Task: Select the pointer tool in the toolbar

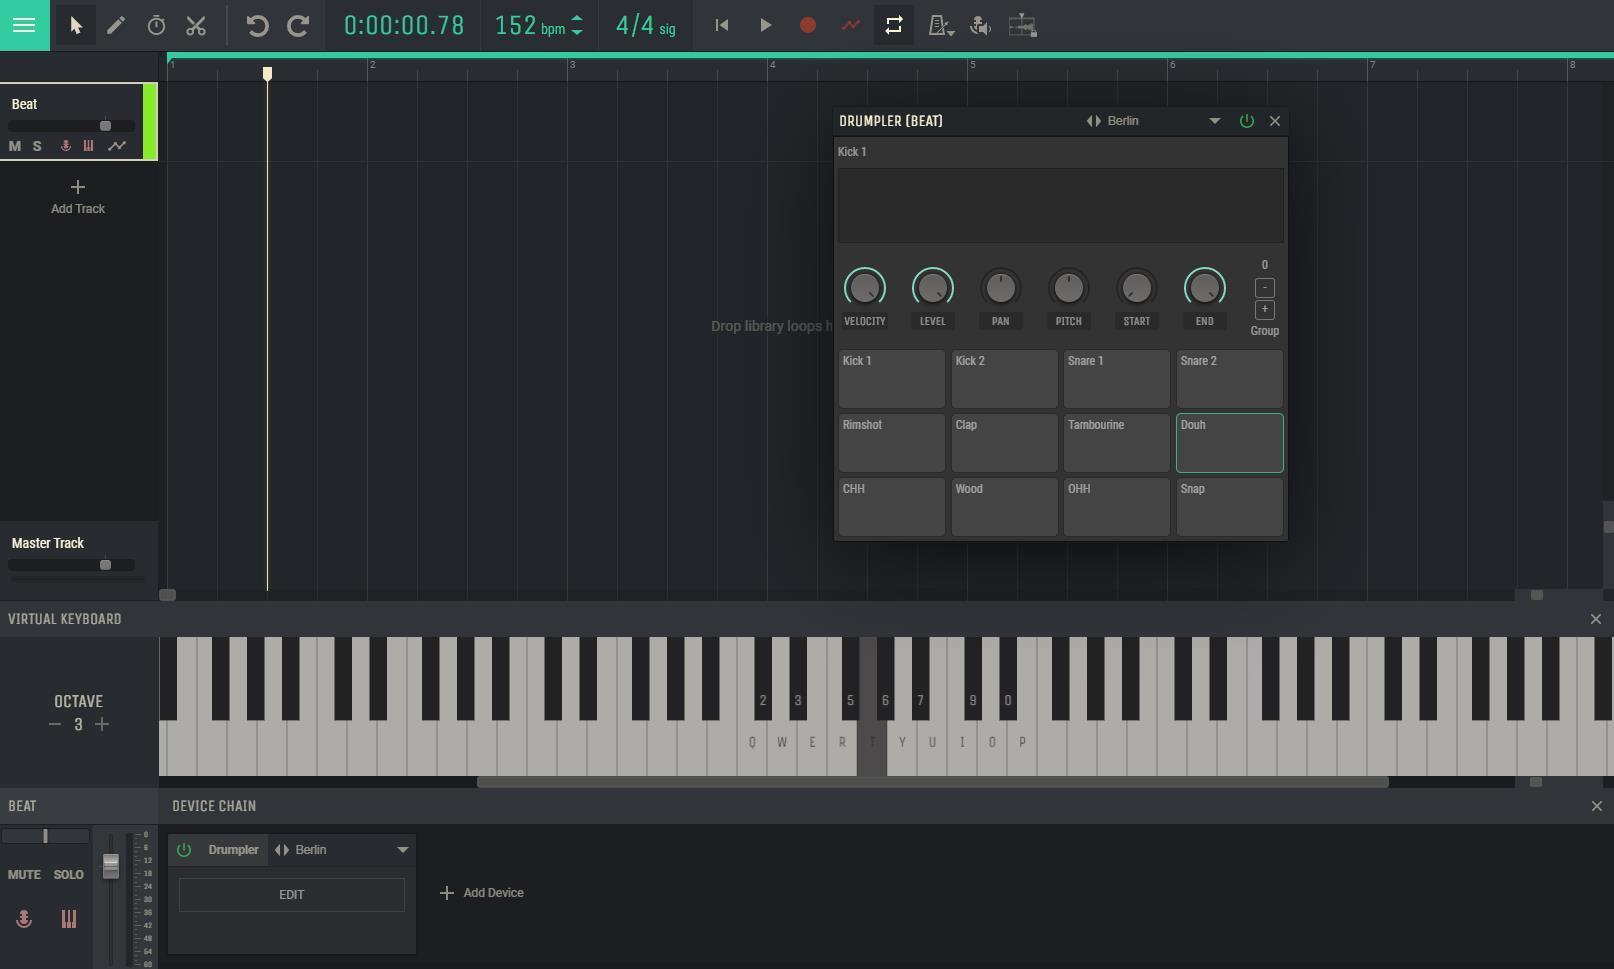Action: (74, 26)
